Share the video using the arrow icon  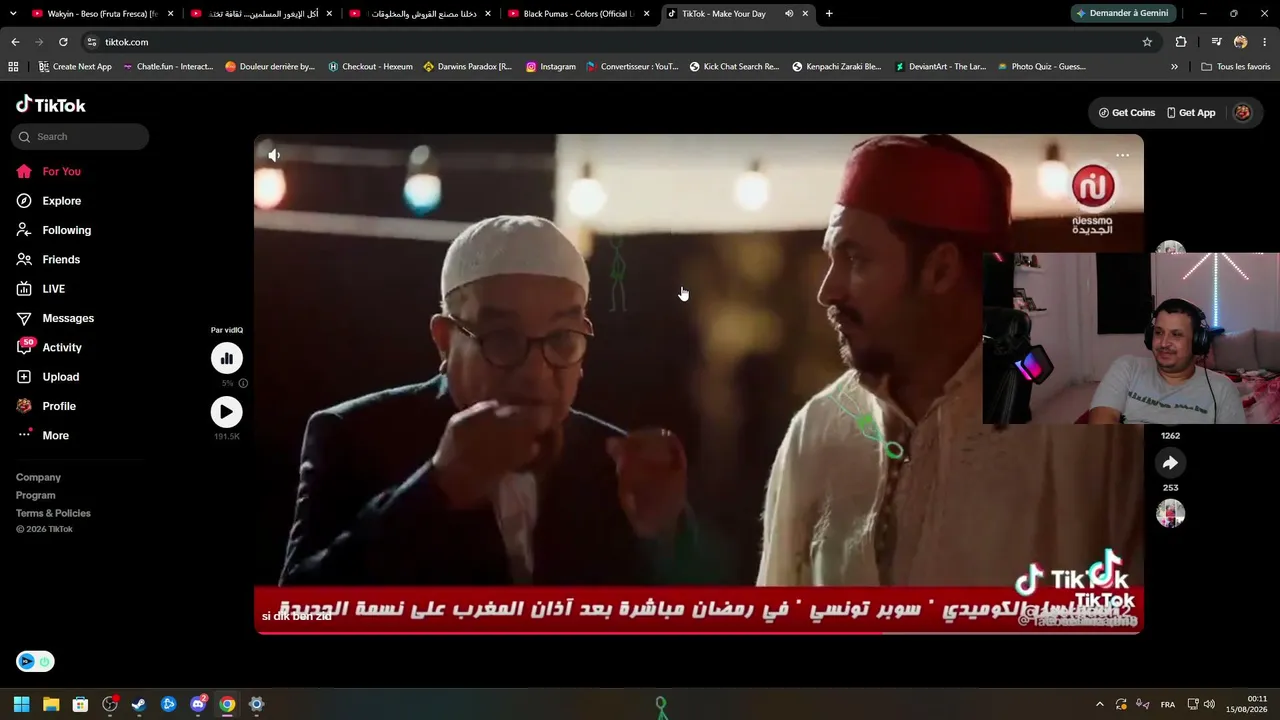(1170, 463)
